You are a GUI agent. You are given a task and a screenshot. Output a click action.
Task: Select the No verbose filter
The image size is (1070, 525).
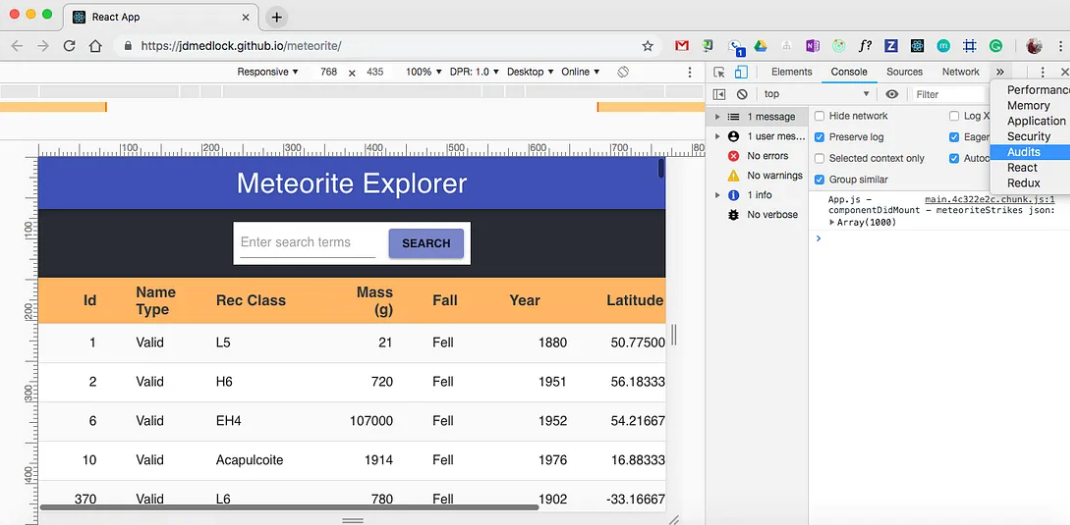(762, 214)
